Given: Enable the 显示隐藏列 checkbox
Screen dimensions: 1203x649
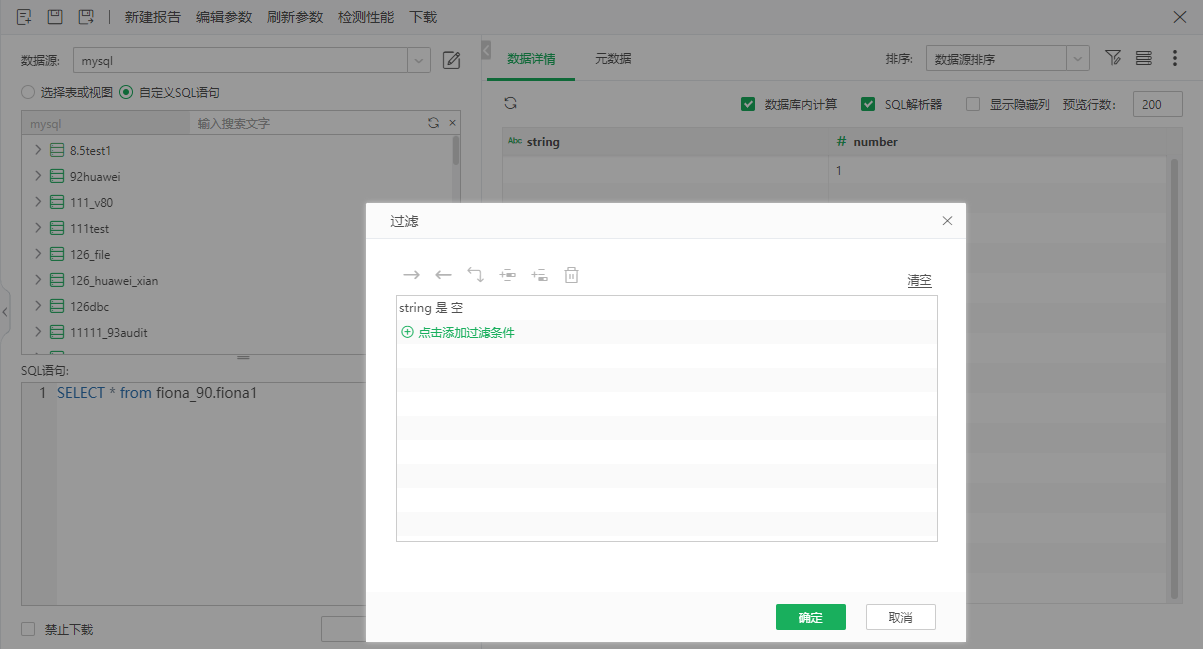Looking at the screenshot, I should [x=973, y=104].
